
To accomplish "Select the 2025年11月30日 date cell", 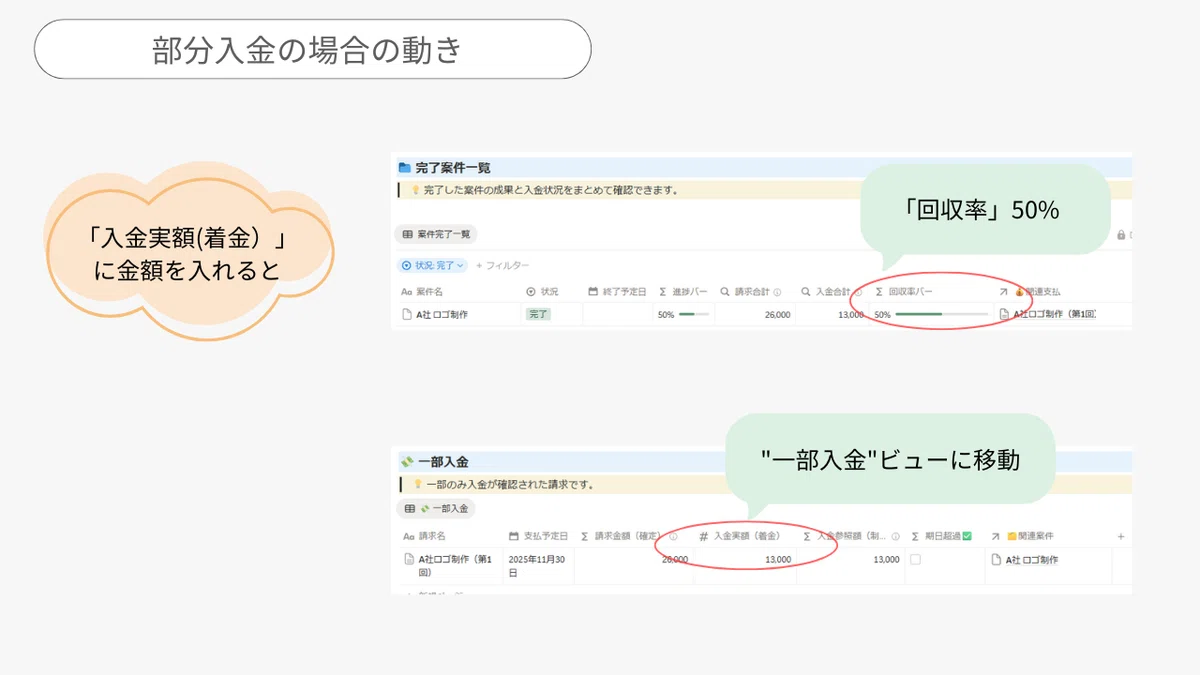I will [538, 566].
